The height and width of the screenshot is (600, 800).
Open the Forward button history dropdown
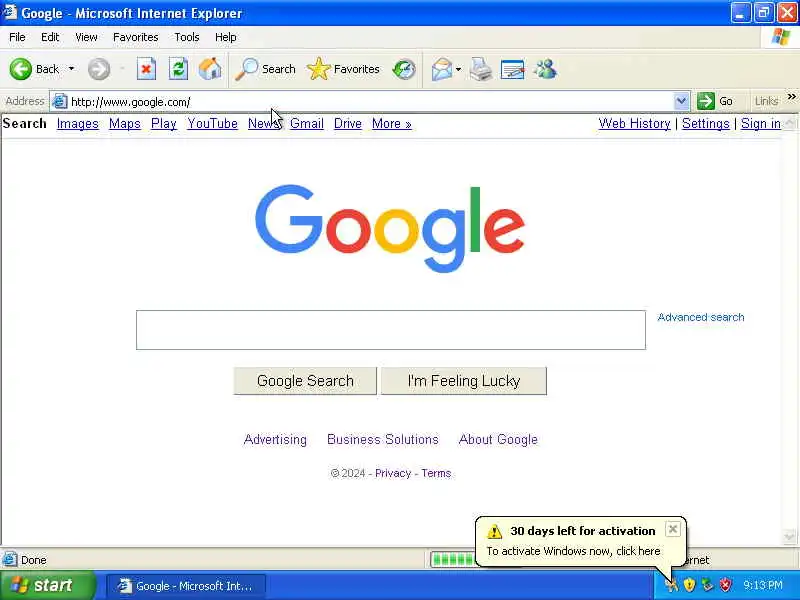(x=122, y=69)
